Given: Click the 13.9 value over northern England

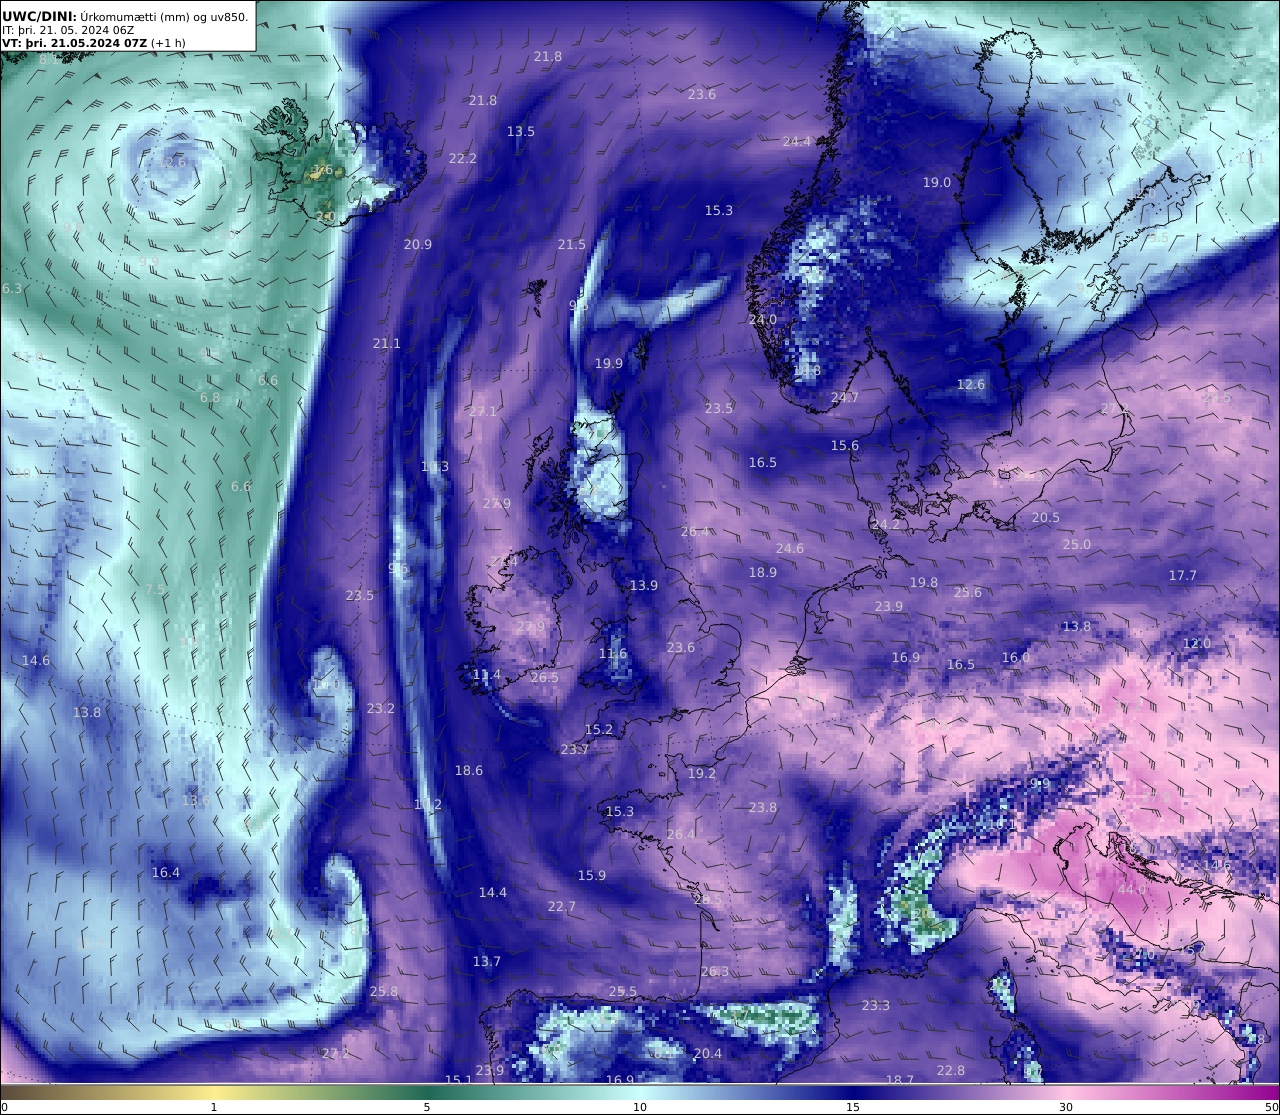Looking at the screenshot, I should point(644,586).
